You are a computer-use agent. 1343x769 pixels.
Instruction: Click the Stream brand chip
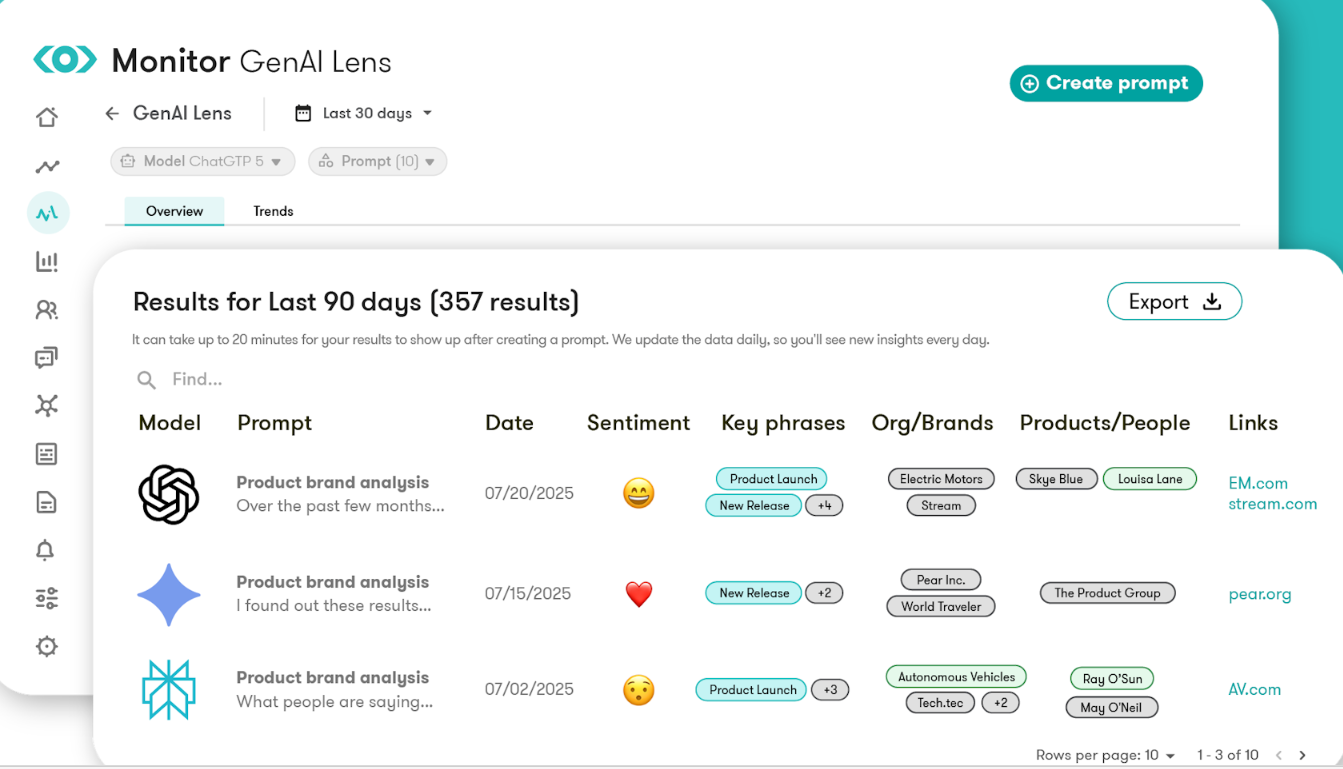click(941, 505)
